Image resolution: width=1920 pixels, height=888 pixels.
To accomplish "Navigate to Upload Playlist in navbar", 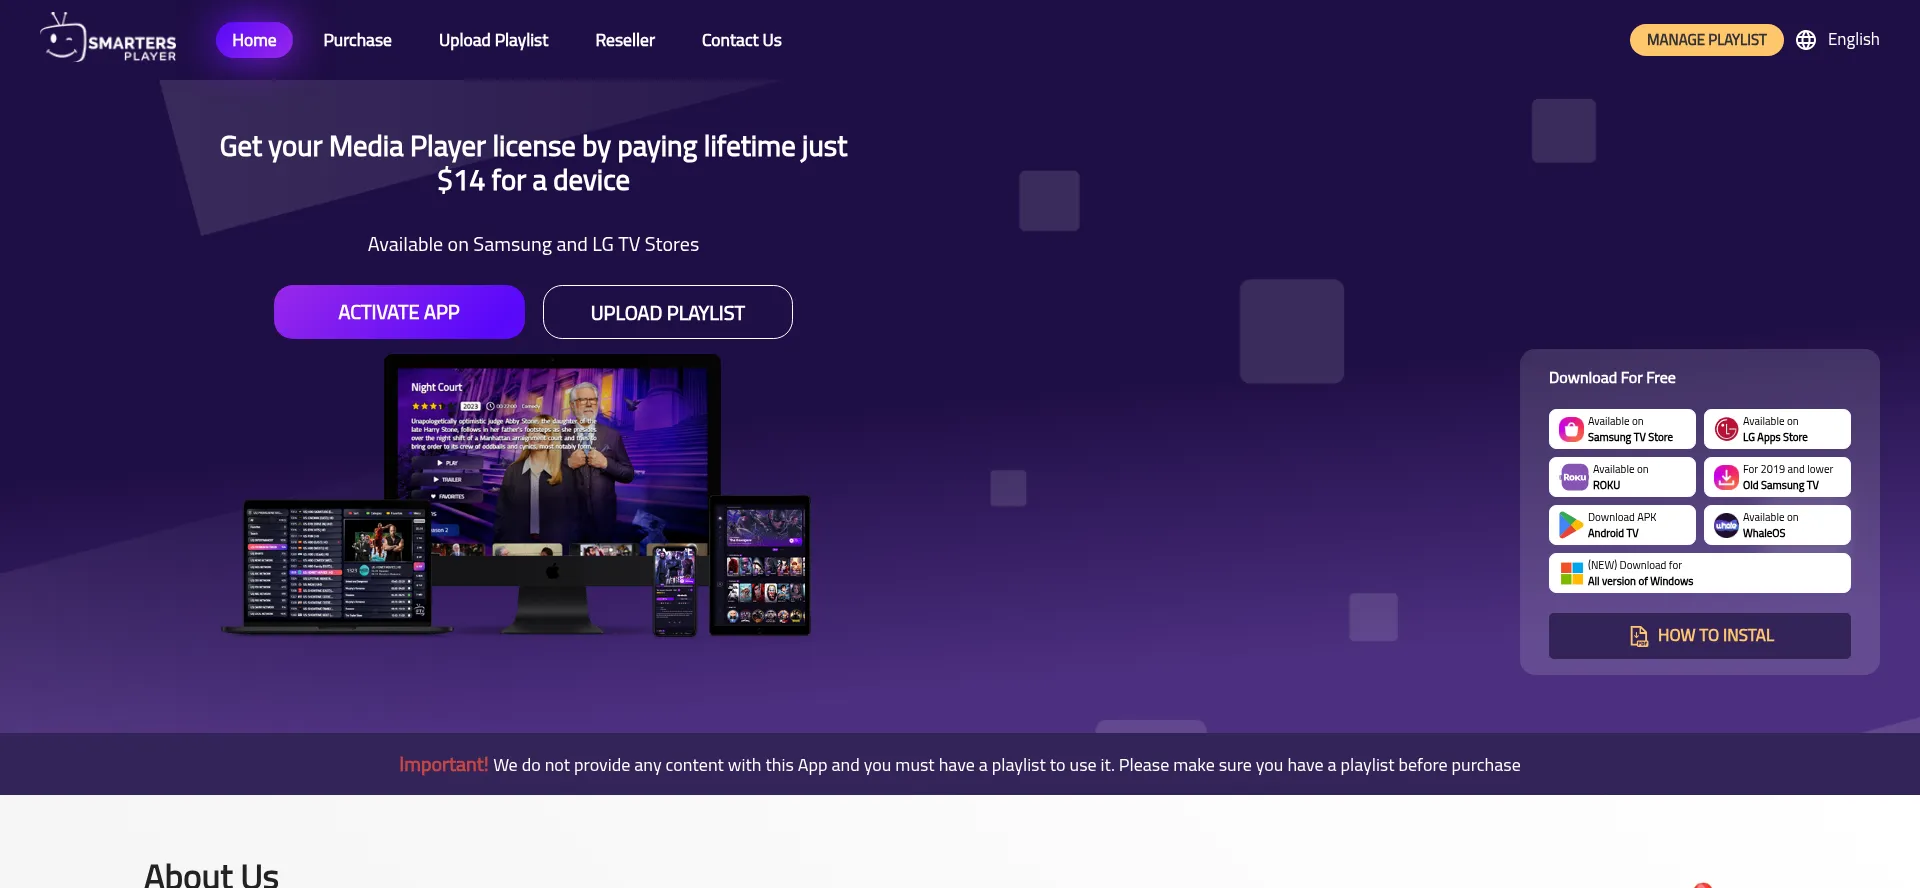I will tap(493, 40).
